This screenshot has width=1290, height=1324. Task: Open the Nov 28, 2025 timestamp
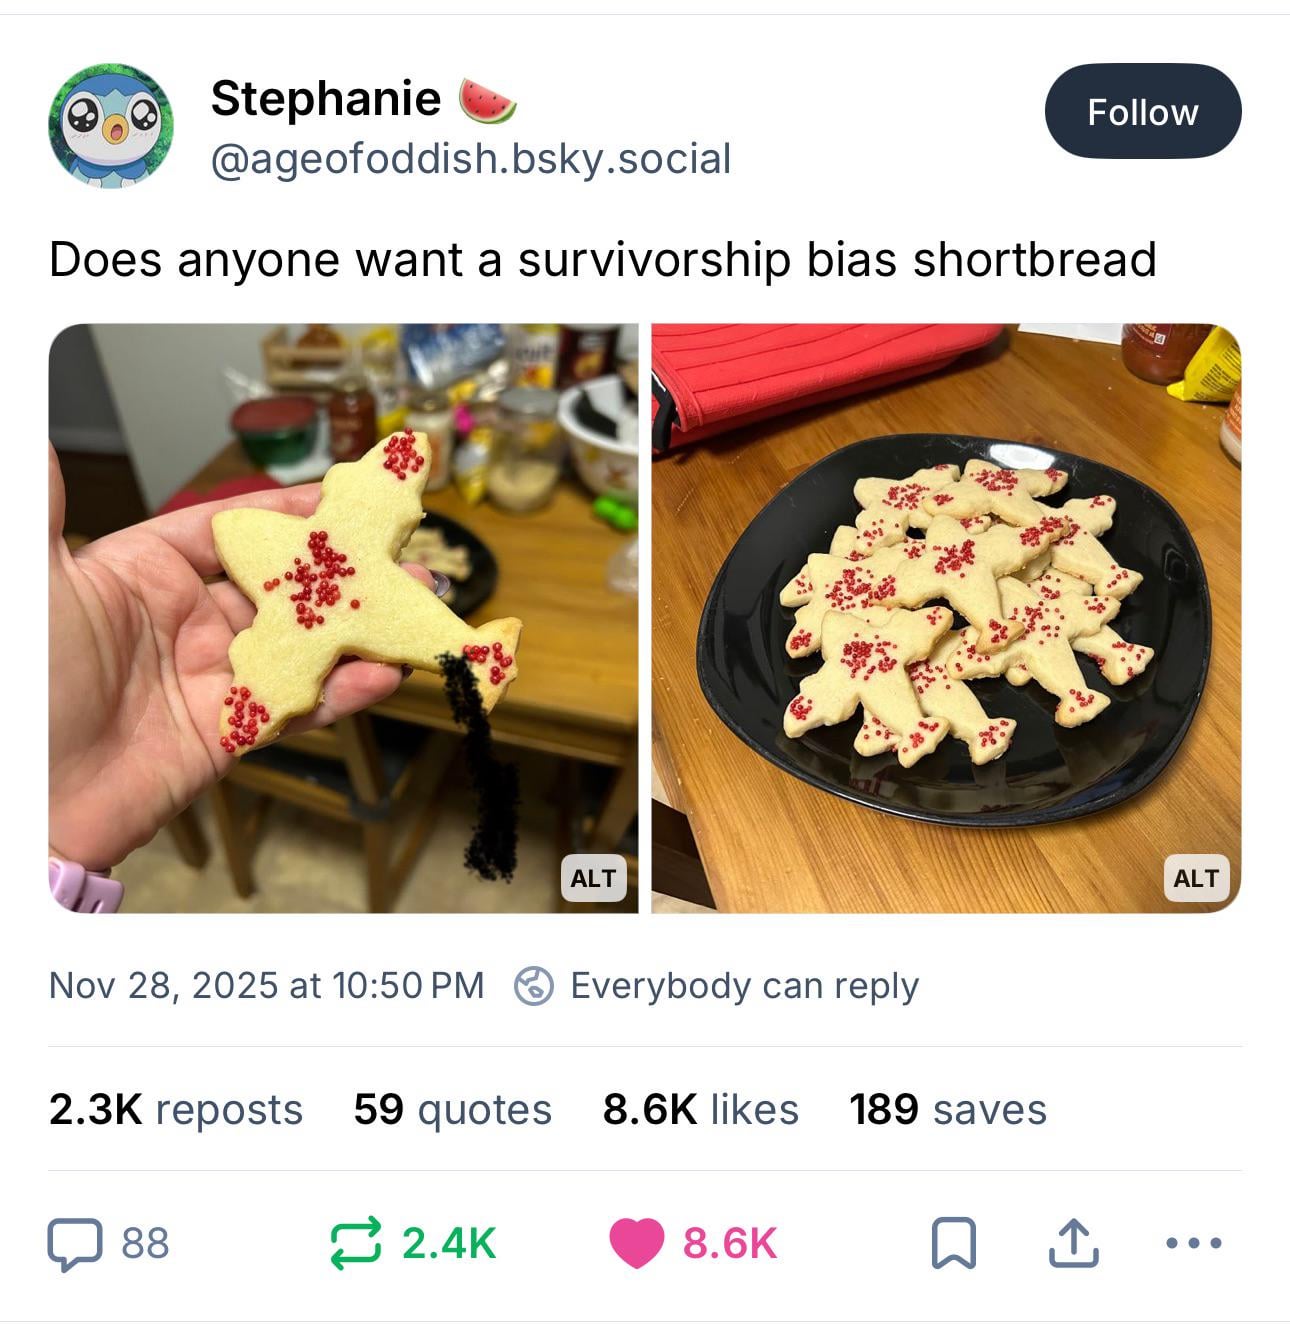(266, 985)
